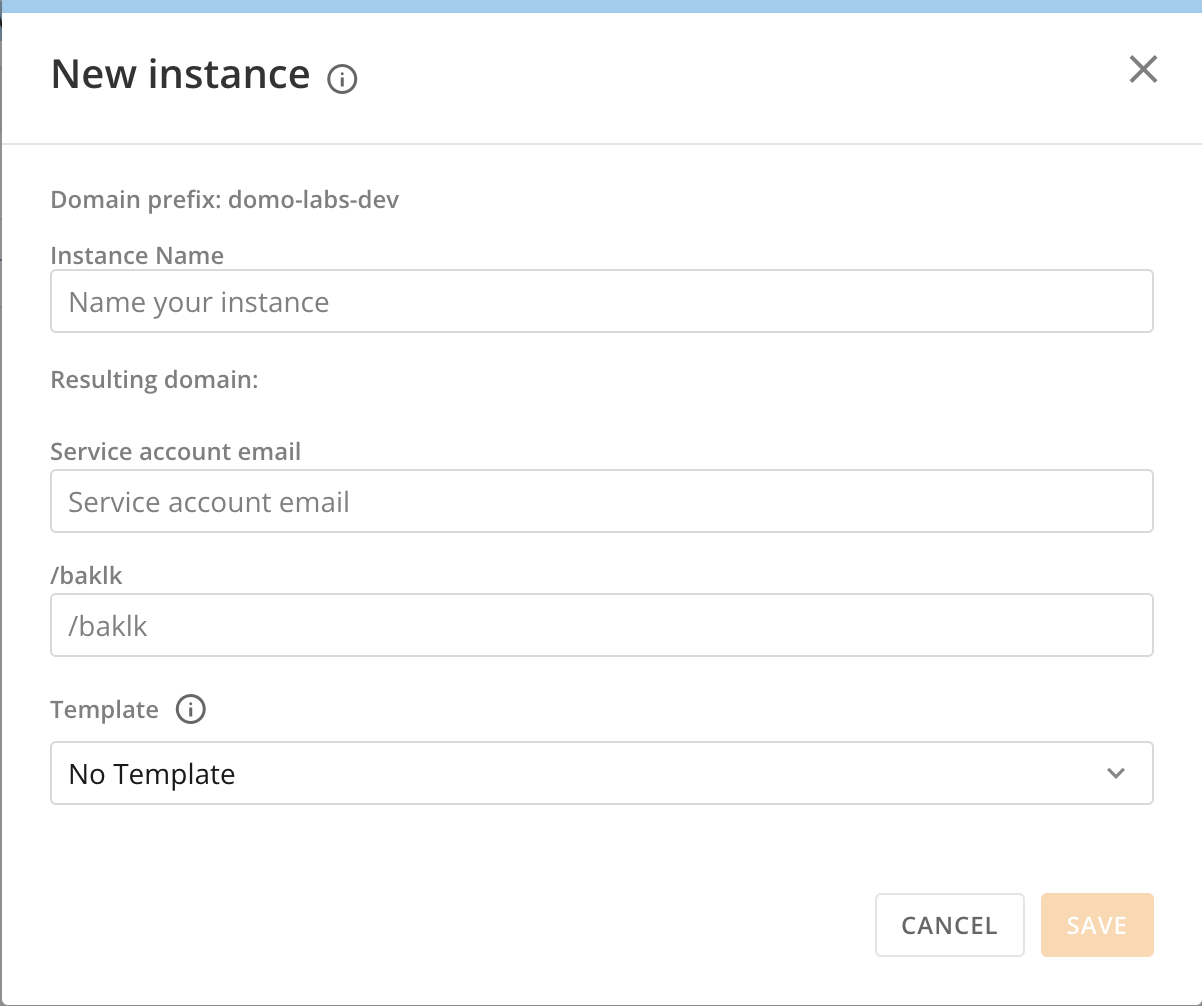Screen dimensions: 1202x1006
Task: Click the blue bar above the dialog
Action: [600, 8]
